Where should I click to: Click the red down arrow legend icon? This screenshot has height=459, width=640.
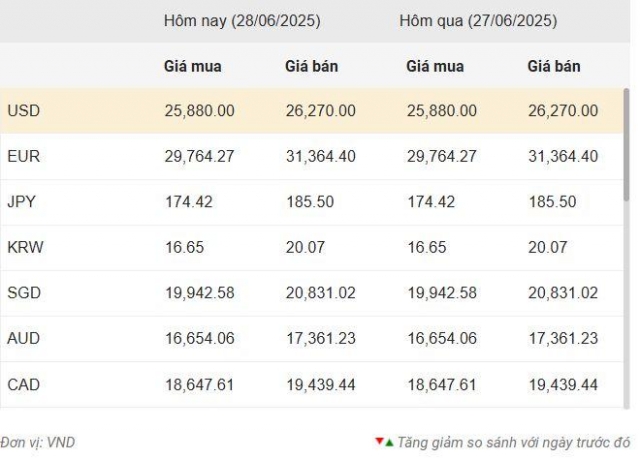pyautogui.click(x=379, y=441)
